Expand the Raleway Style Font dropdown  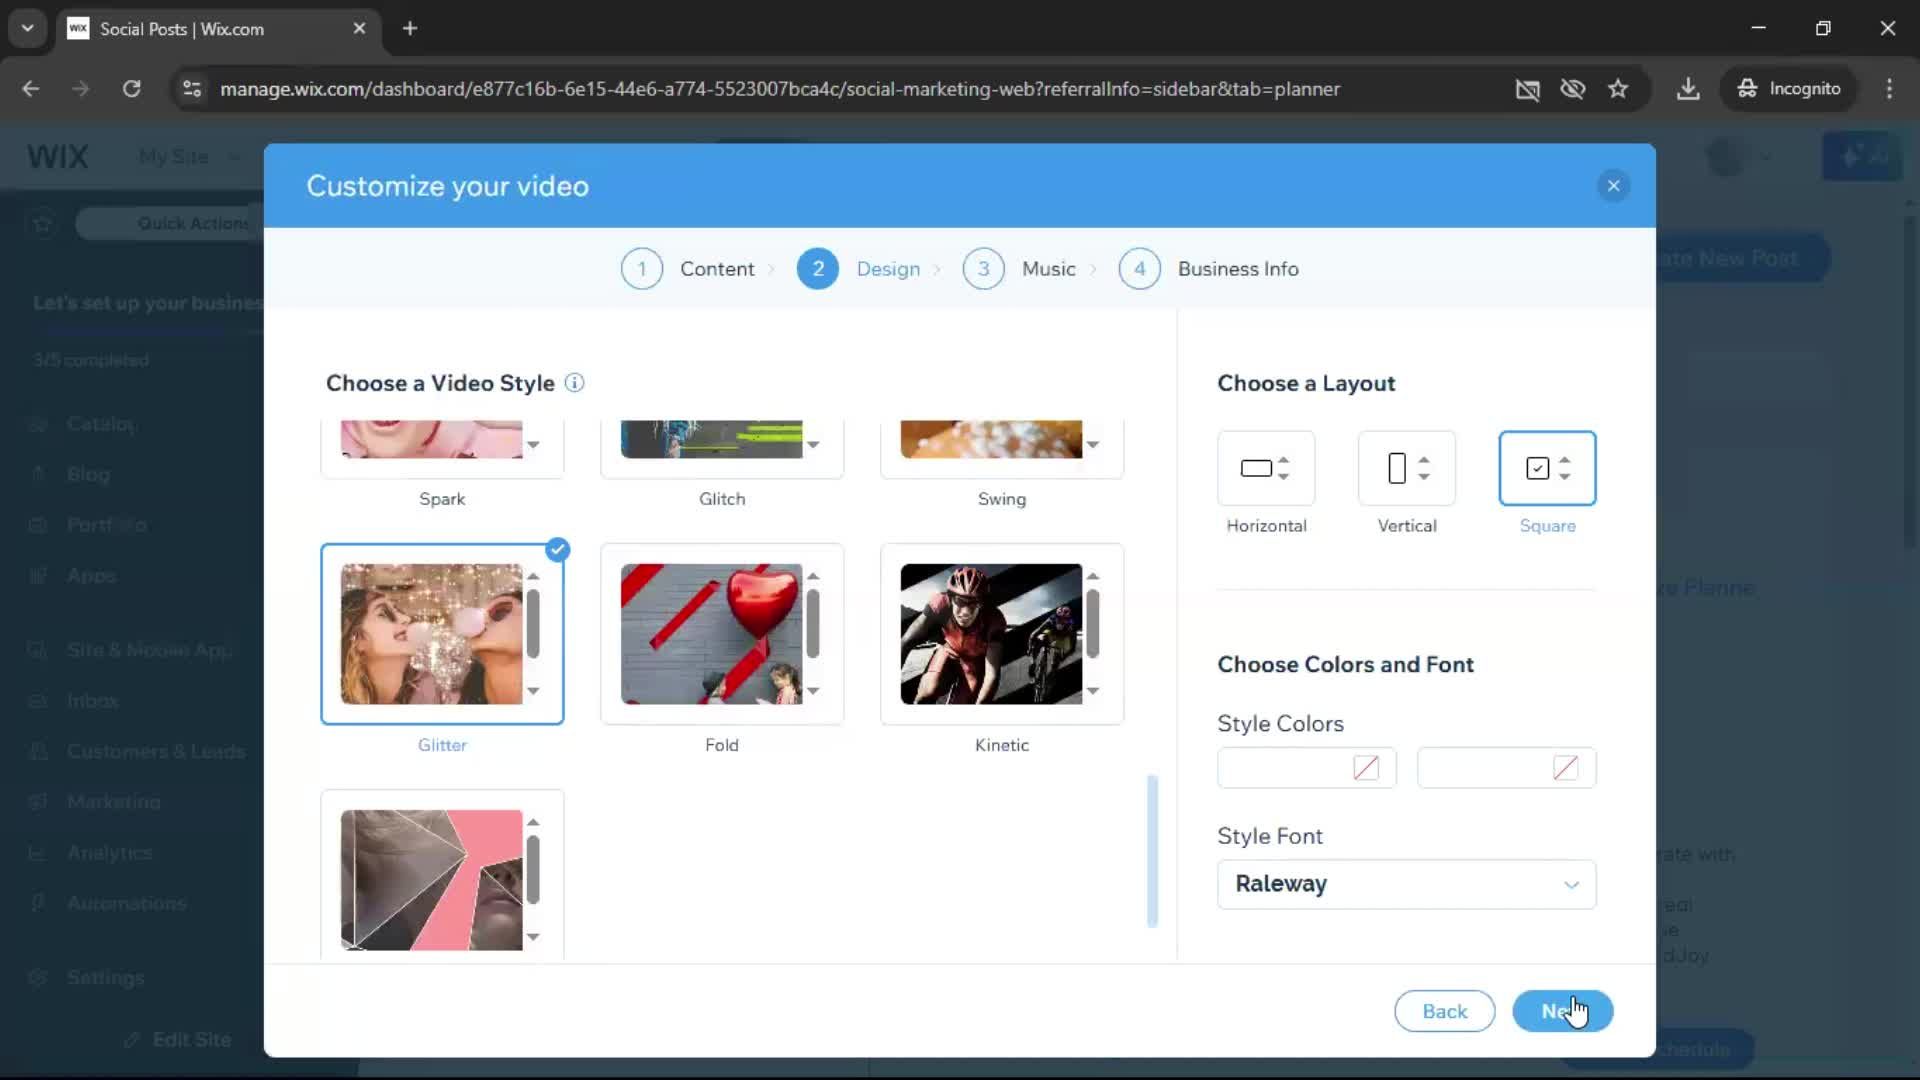tap(1407, 884)
